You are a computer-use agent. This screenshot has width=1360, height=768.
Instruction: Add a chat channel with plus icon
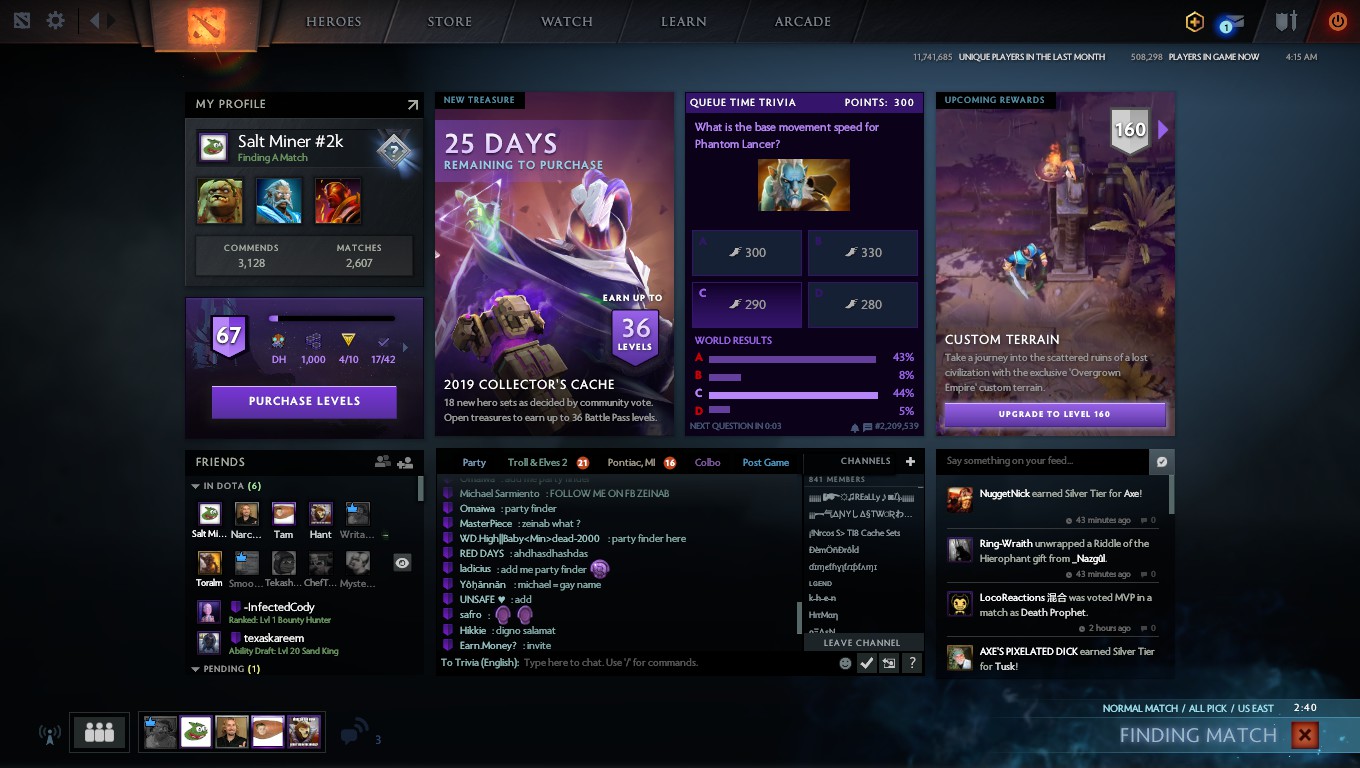pyautogui.click(x=910, y=461)
